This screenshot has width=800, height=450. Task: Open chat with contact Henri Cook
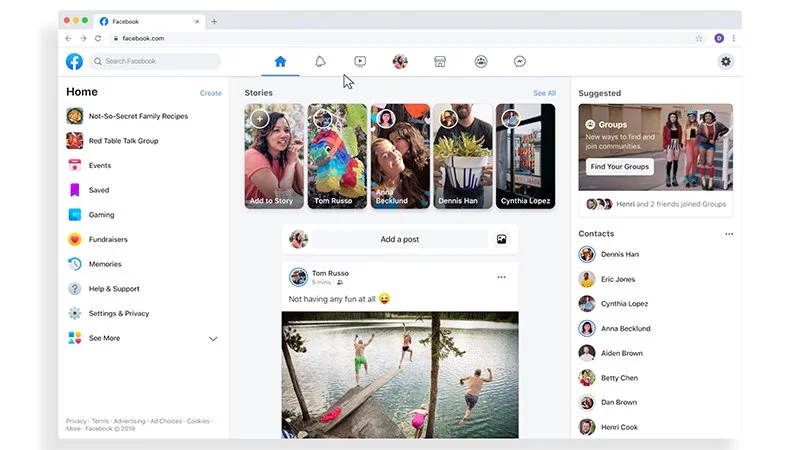[x=608, y=427]
